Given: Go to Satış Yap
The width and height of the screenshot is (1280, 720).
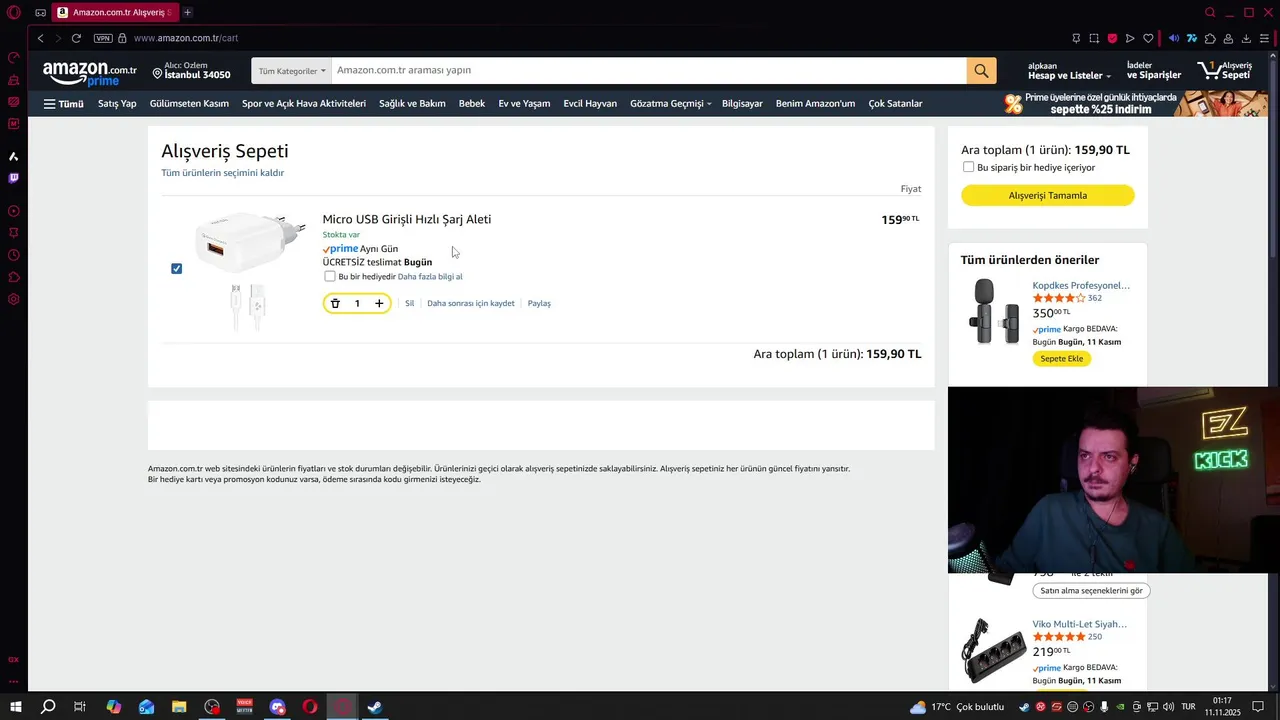Looking at the screenshot, I should (117, 104).
